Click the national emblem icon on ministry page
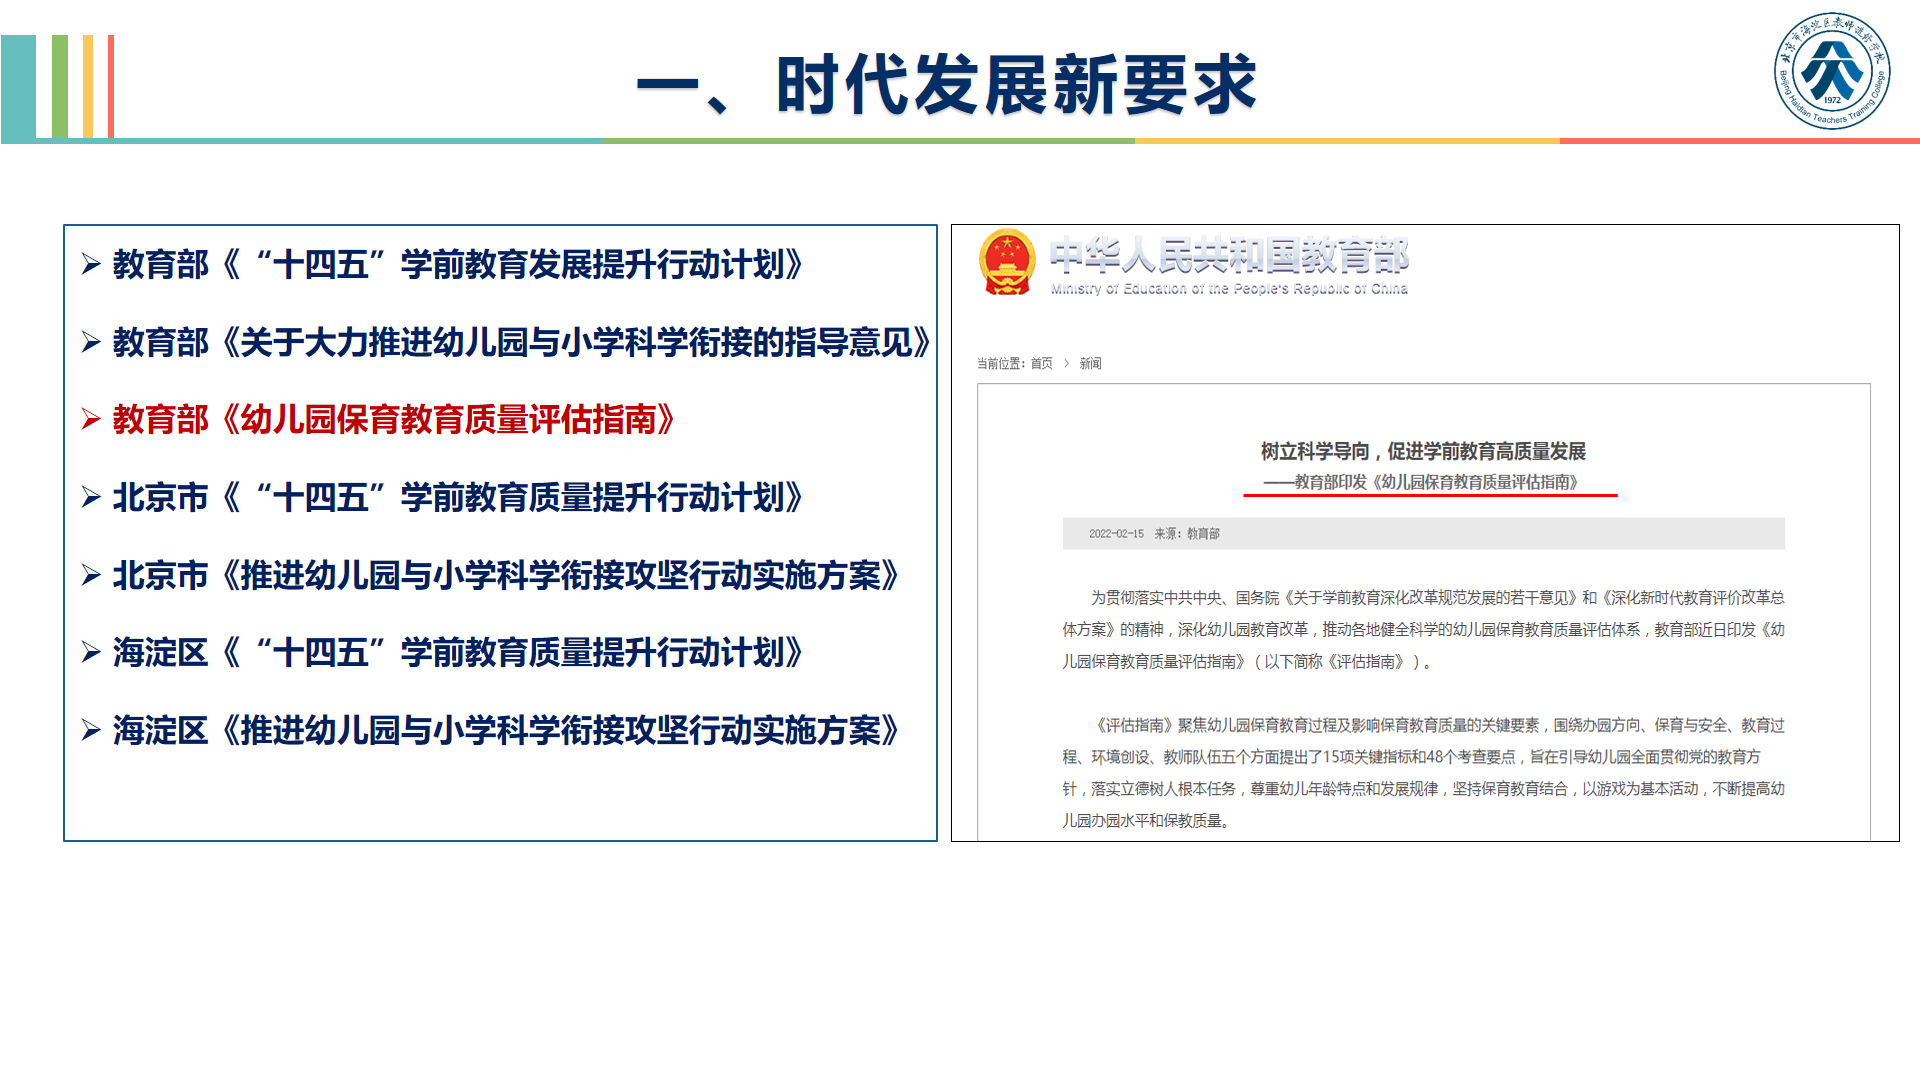 [x=1007, y=262]
